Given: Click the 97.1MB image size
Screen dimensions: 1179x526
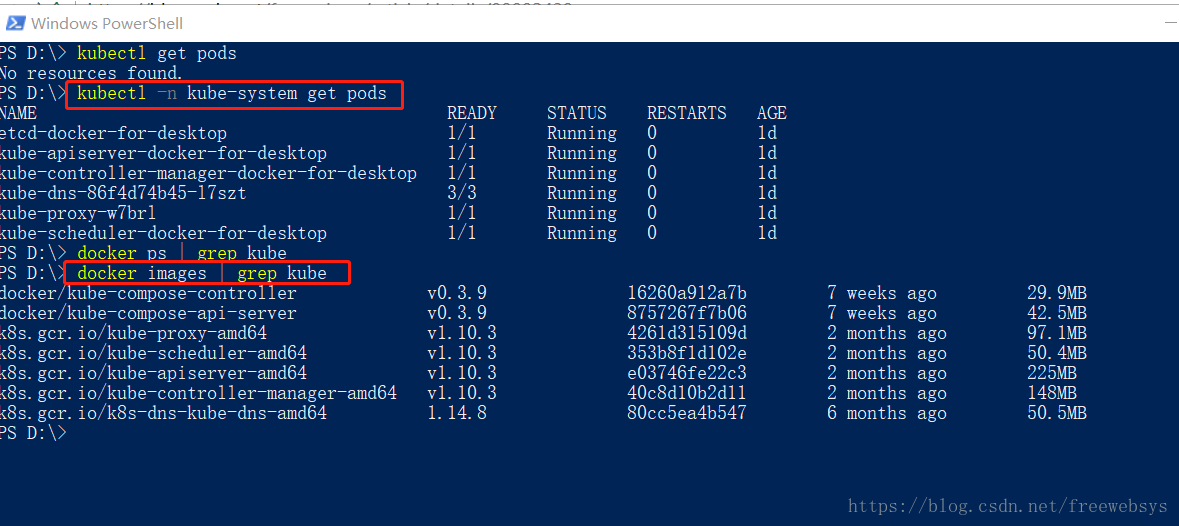Looking at the screenshot, I should pos(1056,333).
